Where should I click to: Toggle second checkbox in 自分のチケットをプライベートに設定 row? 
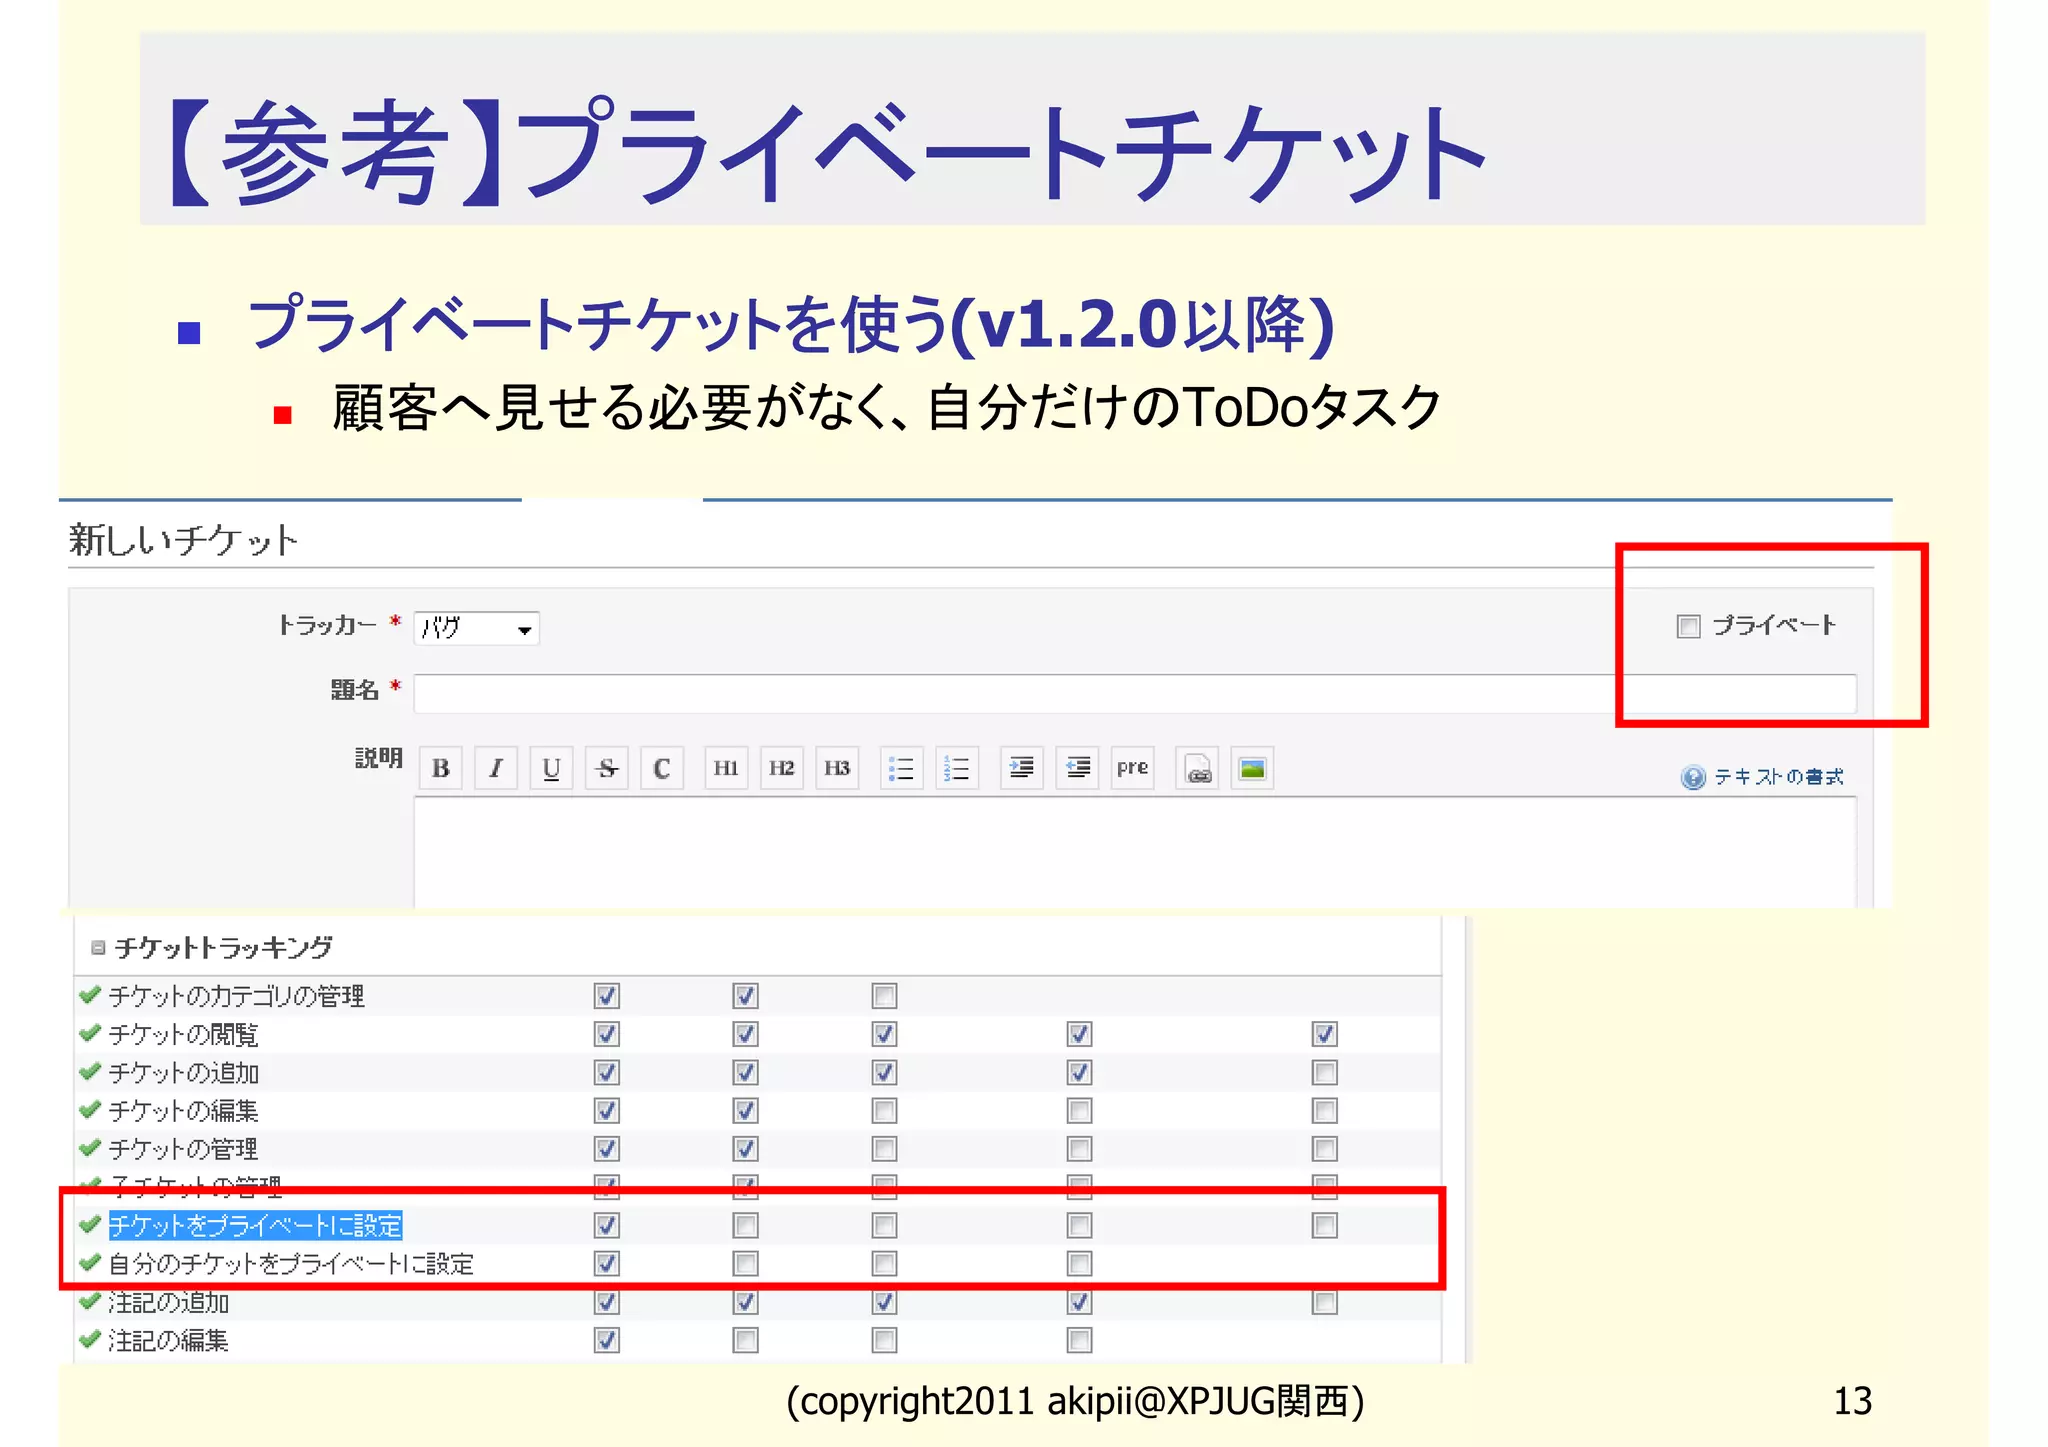coord(745,1264)
